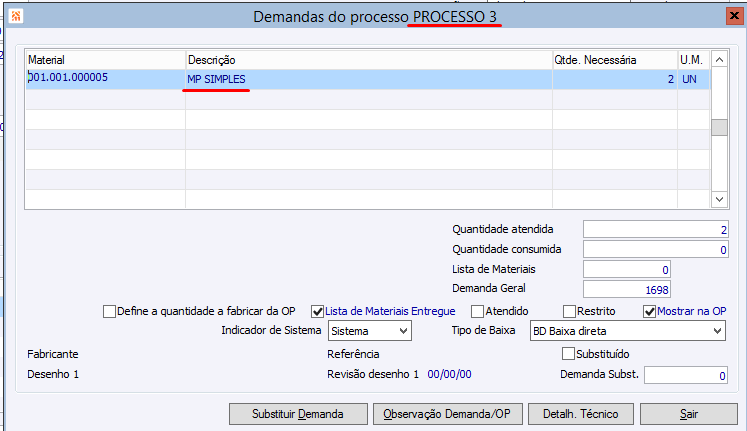Click the grid vertical scrollbar thumb

pyautogui.click(x=719, y=127)
